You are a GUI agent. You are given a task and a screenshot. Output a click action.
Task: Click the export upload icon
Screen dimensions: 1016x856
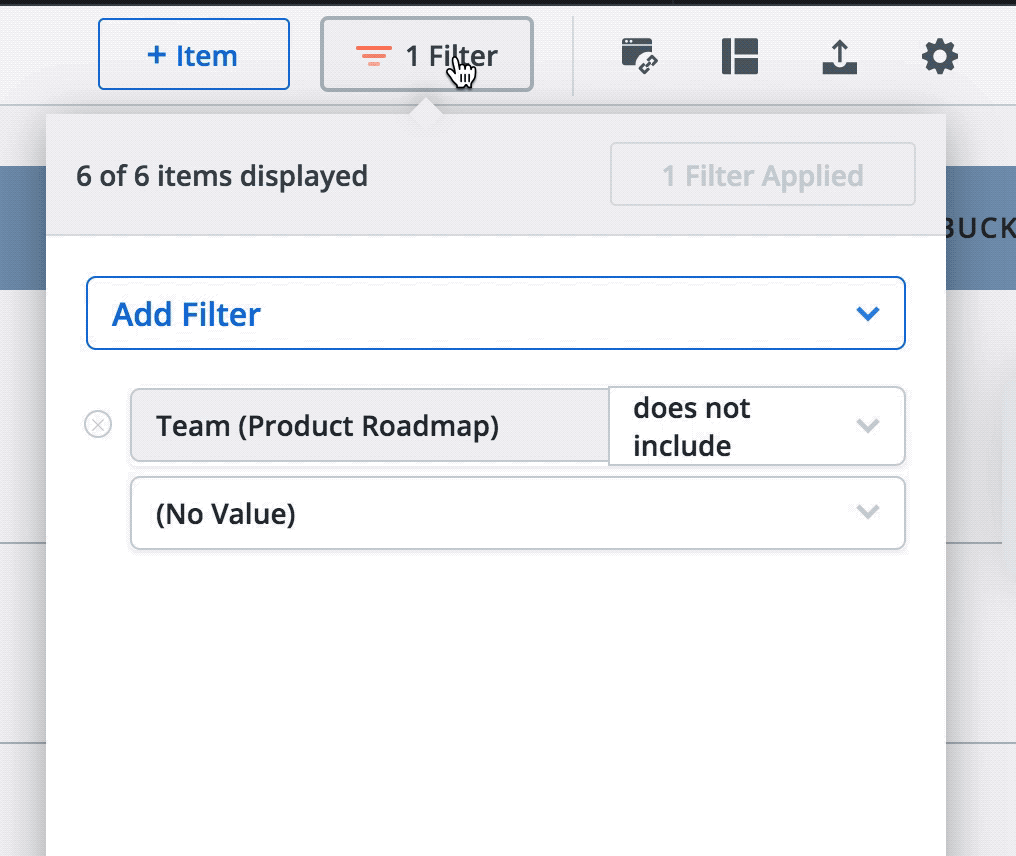(x=839, y=58)
